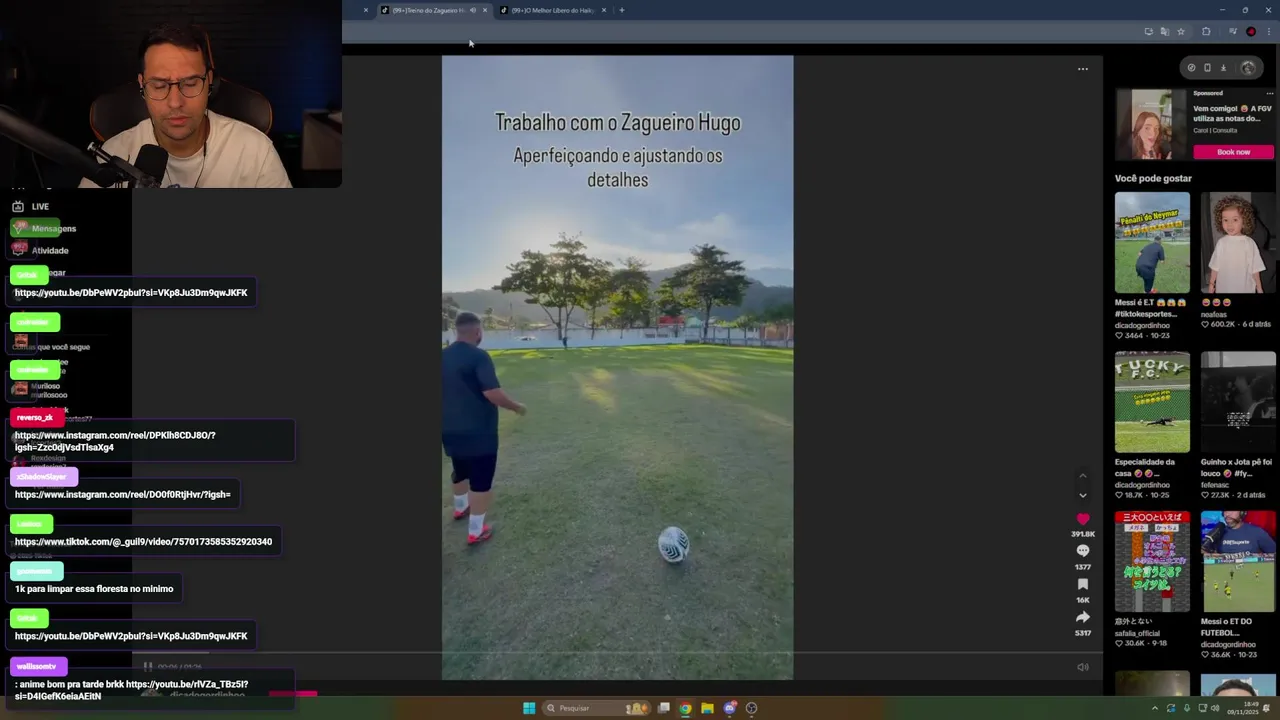
Task: Open OBS Studio from the taskbar
Action: pos(751,708)
